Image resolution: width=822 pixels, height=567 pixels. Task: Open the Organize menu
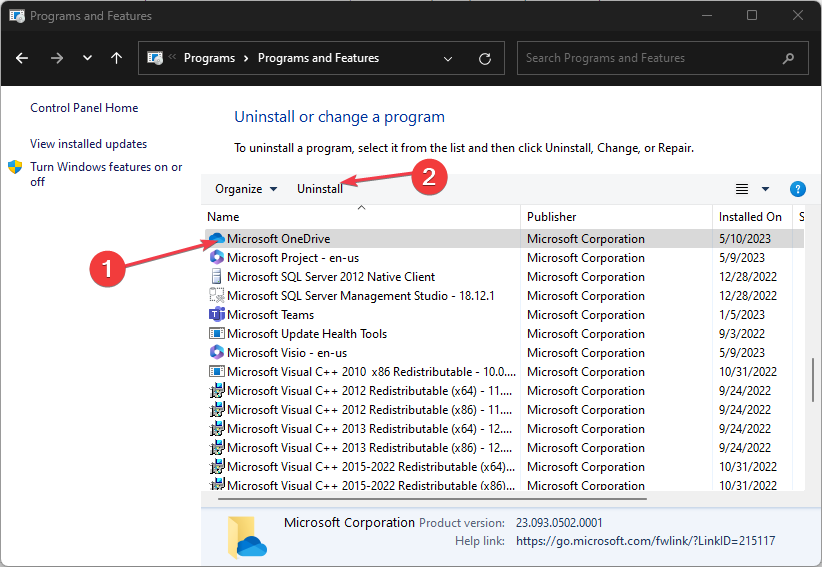click(246, 189)
